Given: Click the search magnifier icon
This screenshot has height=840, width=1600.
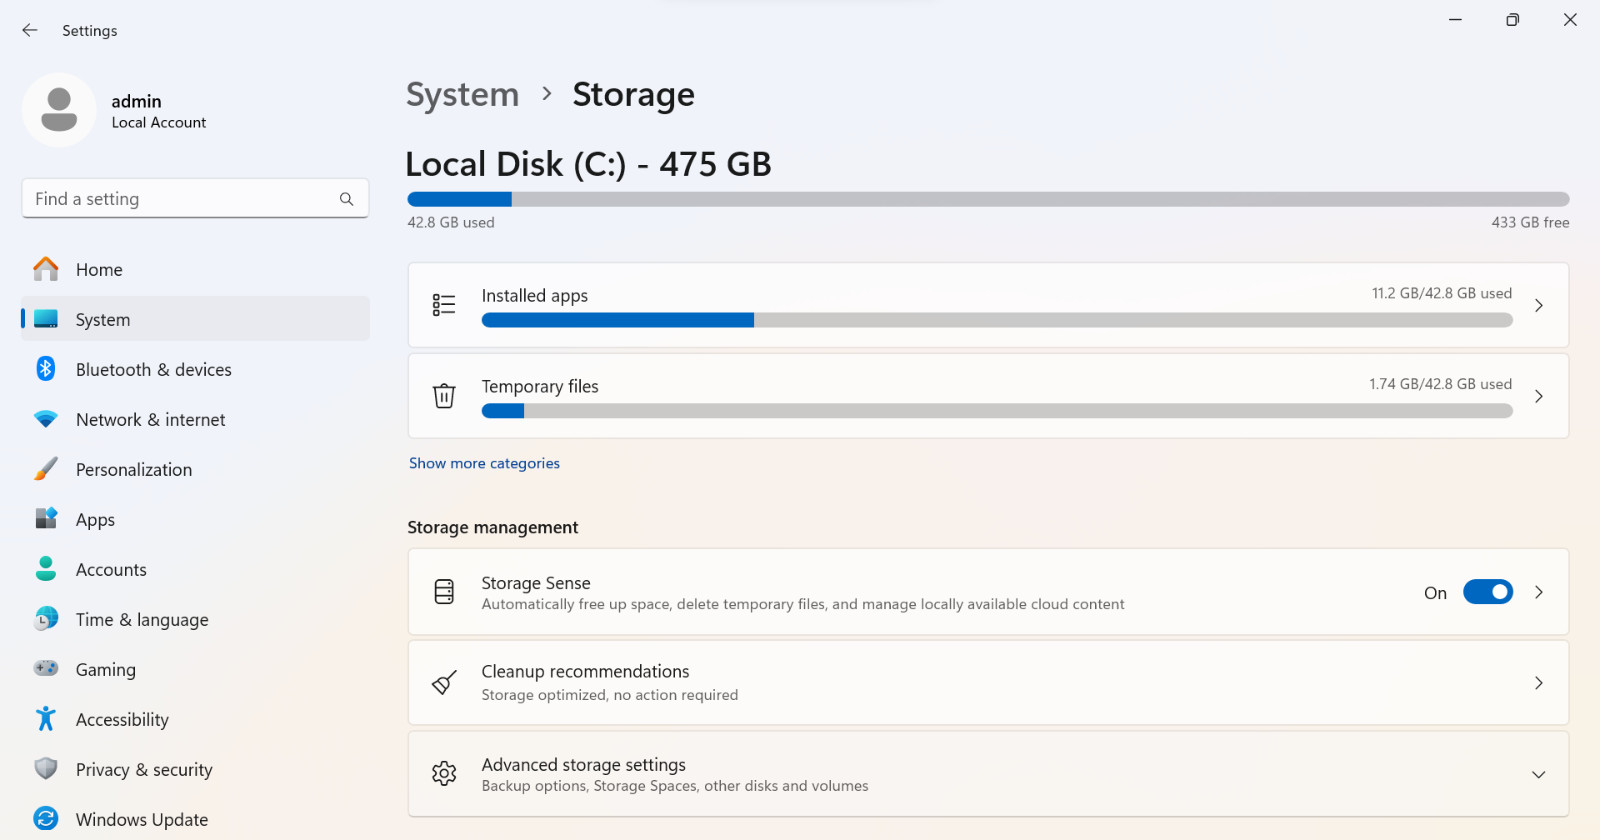Looking at the screenshot, I should (x=346, y=199).
